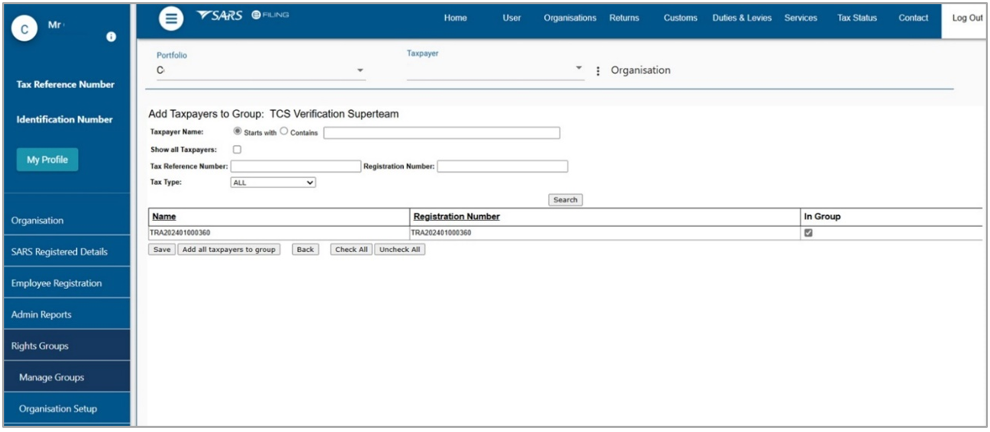Viewport: 990px width, 432px height.
Task: Select the Starts with radio button
Action: pos(237,131)
